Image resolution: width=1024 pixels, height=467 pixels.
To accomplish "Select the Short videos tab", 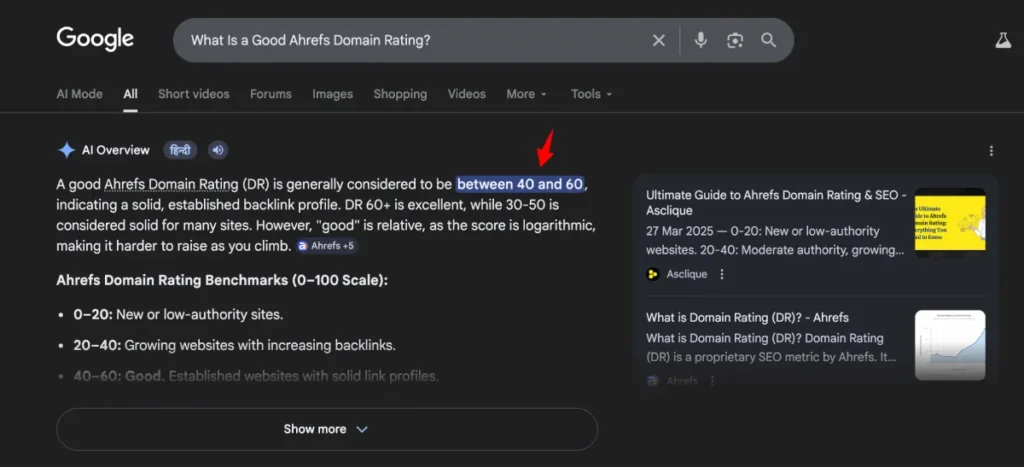I will coord(193,94).
